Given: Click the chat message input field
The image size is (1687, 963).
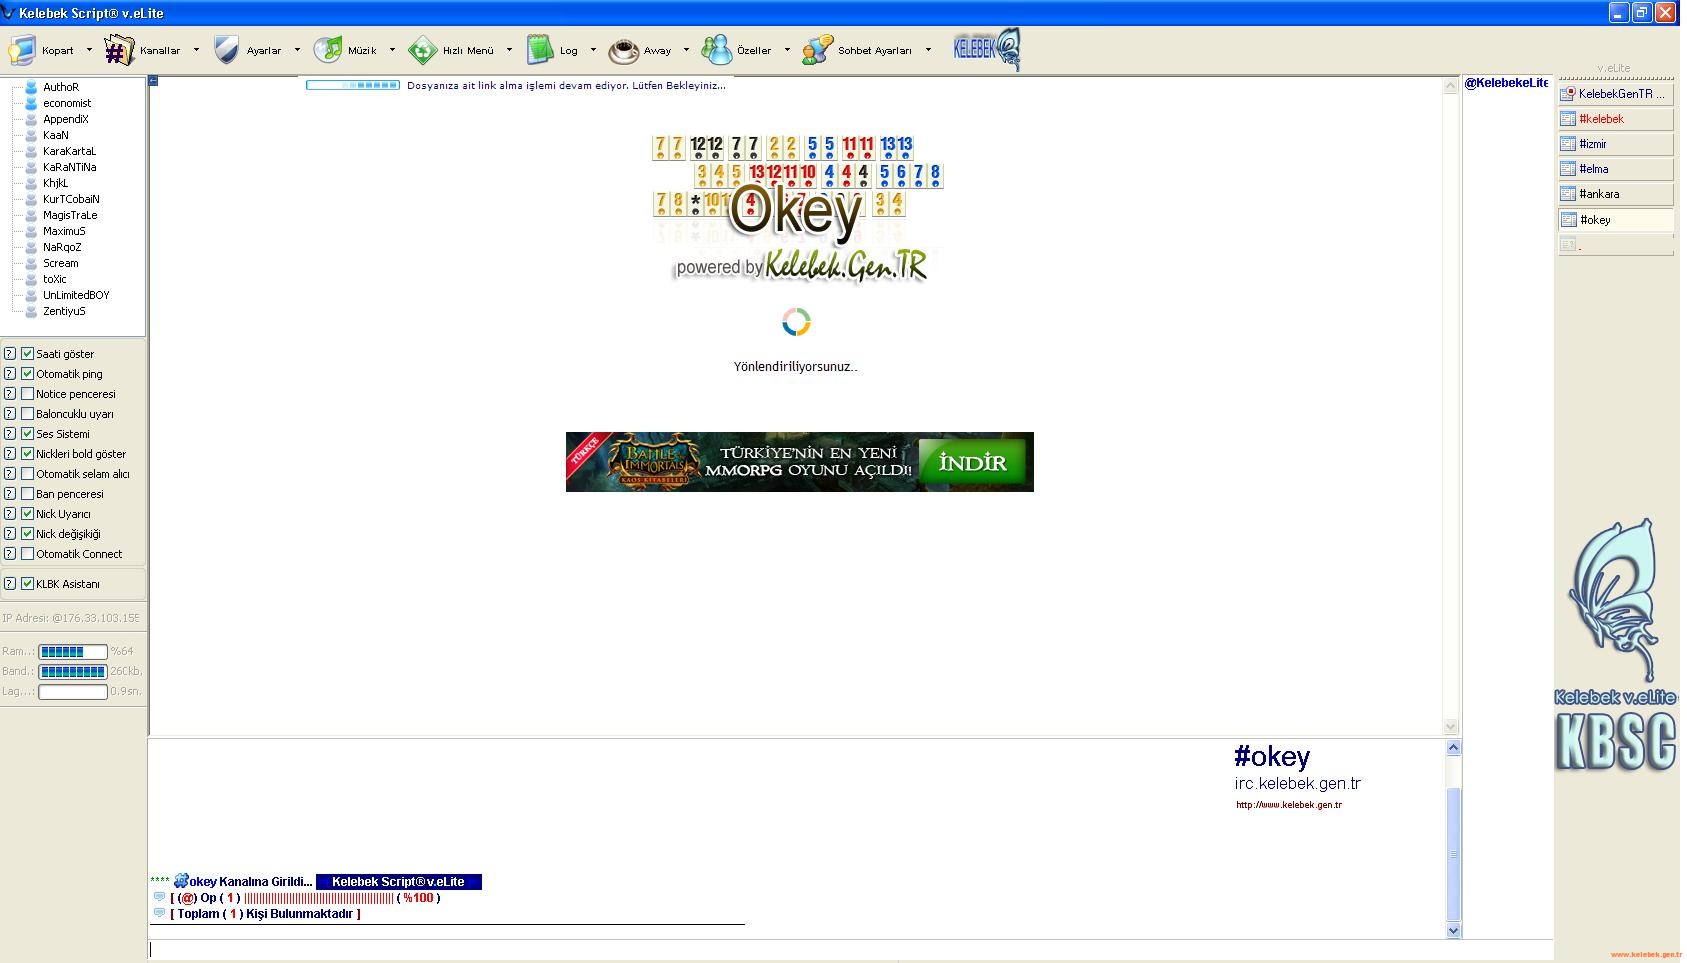Looking at the screenshot, I should click(x=850, y=949).
